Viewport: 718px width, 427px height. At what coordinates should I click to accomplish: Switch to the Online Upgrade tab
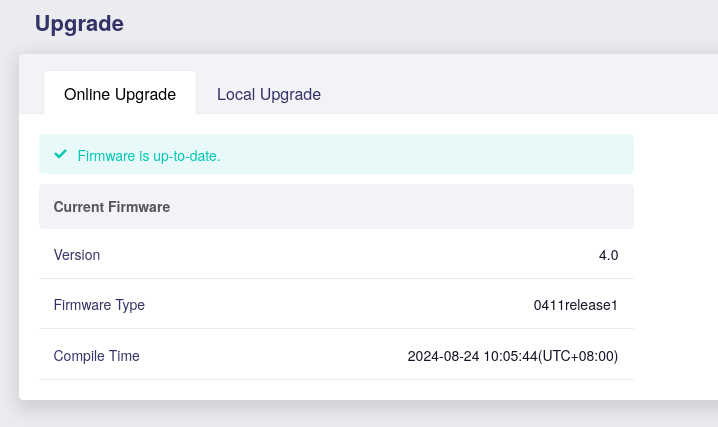(120, 94)
